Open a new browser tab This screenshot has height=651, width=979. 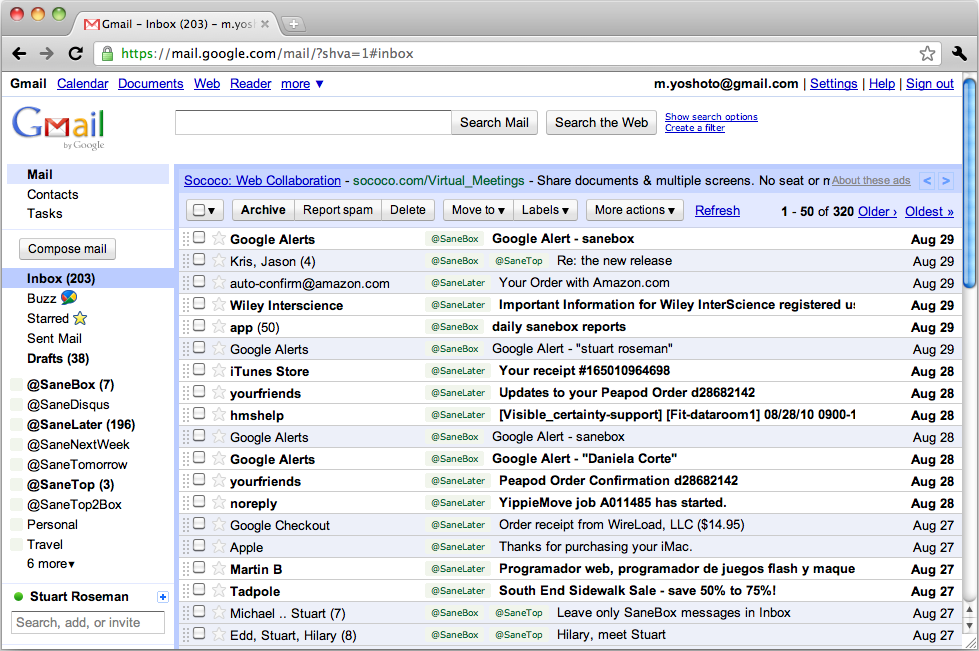[293, 23]
